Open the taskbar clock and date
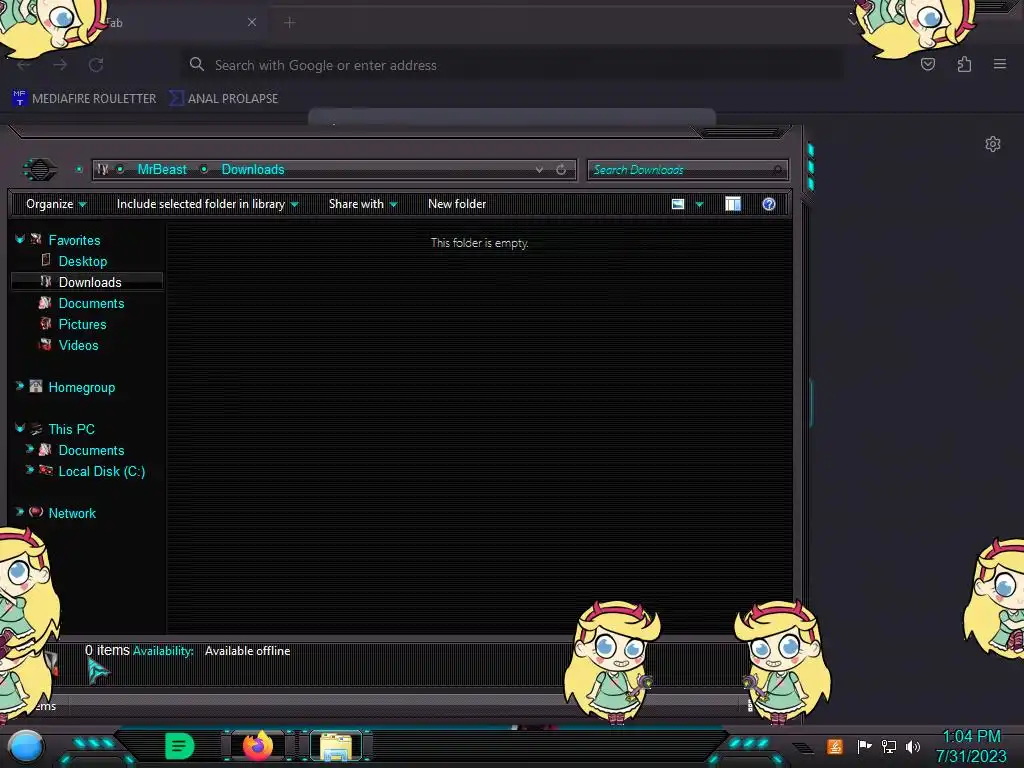Viewport: 1024px width, 768px height. tap(971, 746)
